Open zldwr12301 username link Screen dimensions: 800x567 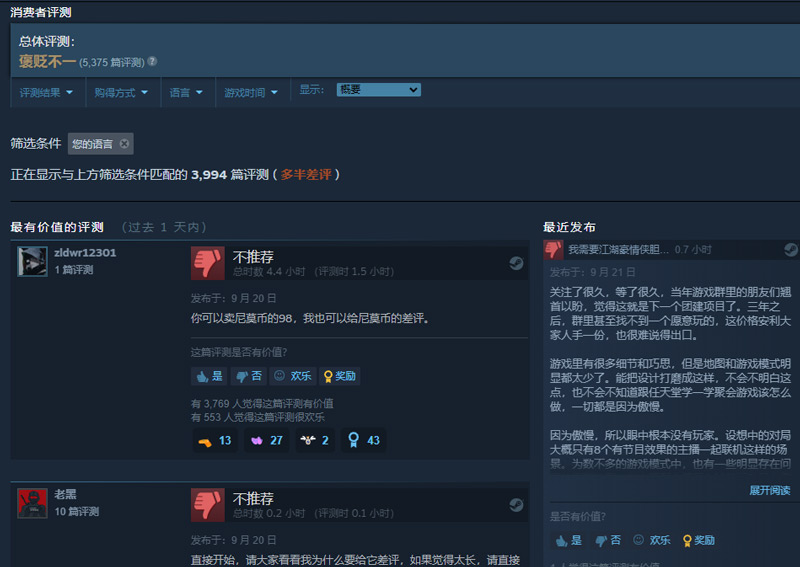[x=85, y=253]
